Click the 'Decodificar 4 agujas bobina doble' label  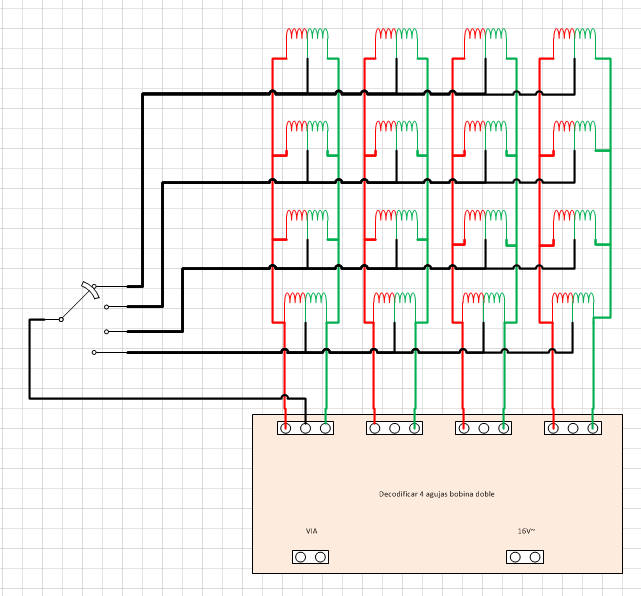[x=437, y=494]
